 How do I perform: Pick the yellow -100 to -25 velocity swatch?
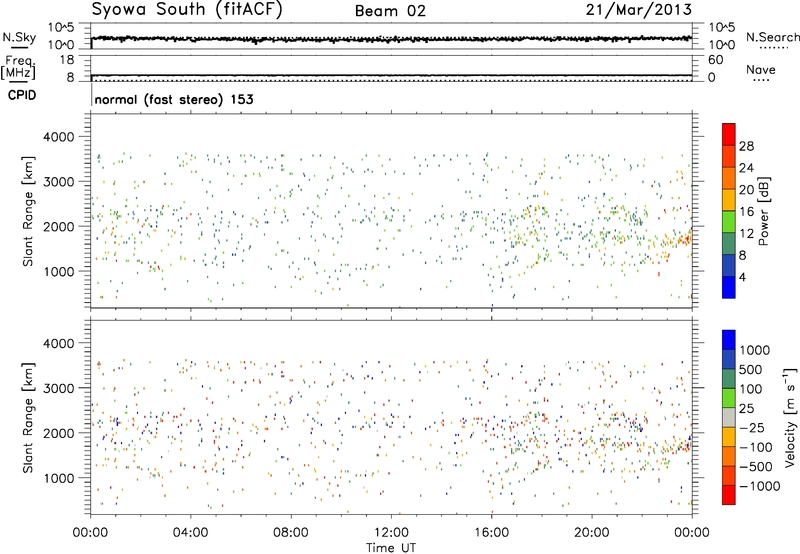(x=729, y=437)
